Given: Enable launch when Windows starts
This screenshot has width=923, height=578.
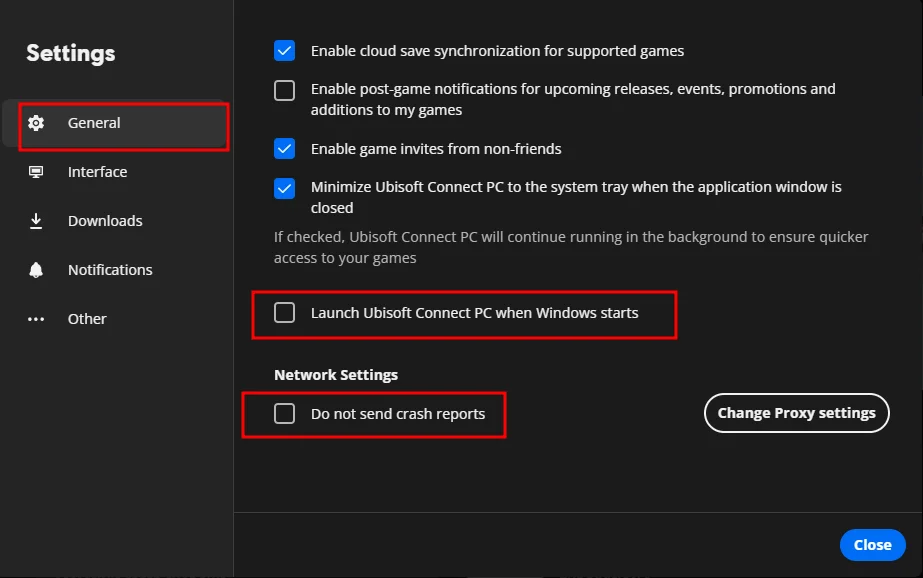Looking at the screenshot, I should (x=285, y=313).
